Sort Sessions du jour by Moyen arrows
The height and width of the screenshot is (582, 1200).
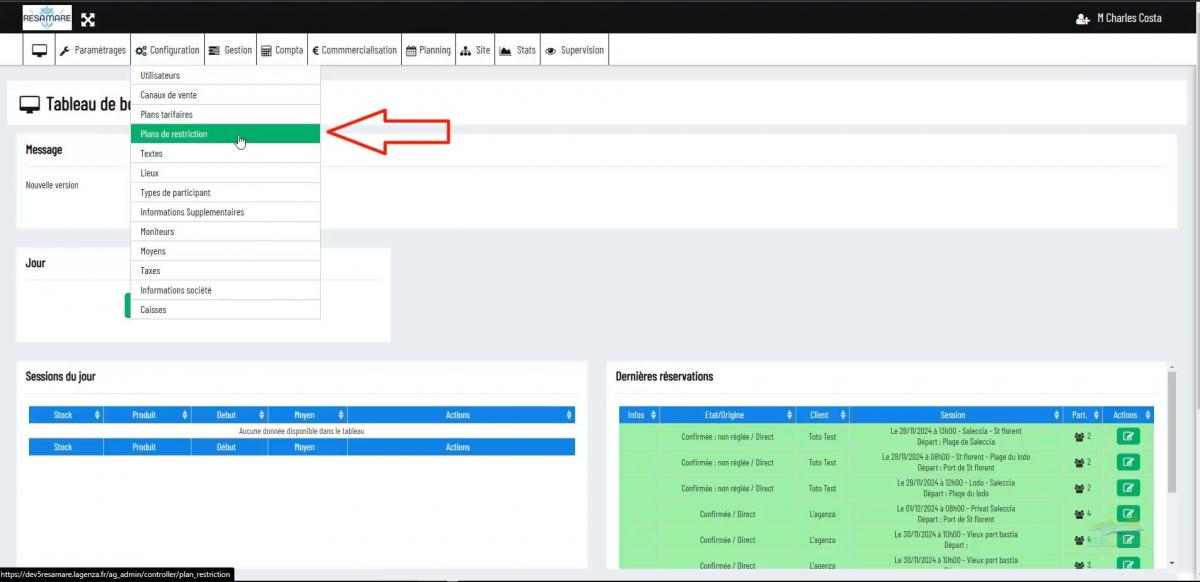coord(341,415)
